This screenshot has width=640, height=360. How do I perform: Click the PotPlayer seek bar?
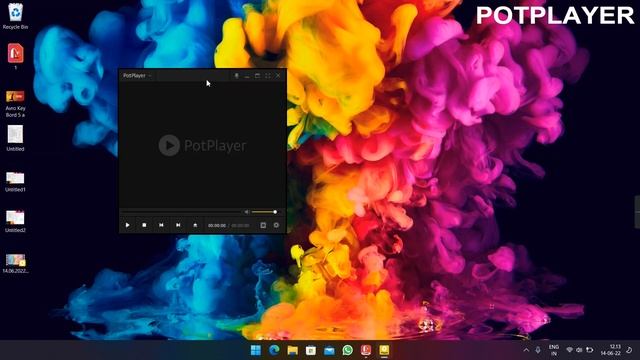[x=182, y=212]
